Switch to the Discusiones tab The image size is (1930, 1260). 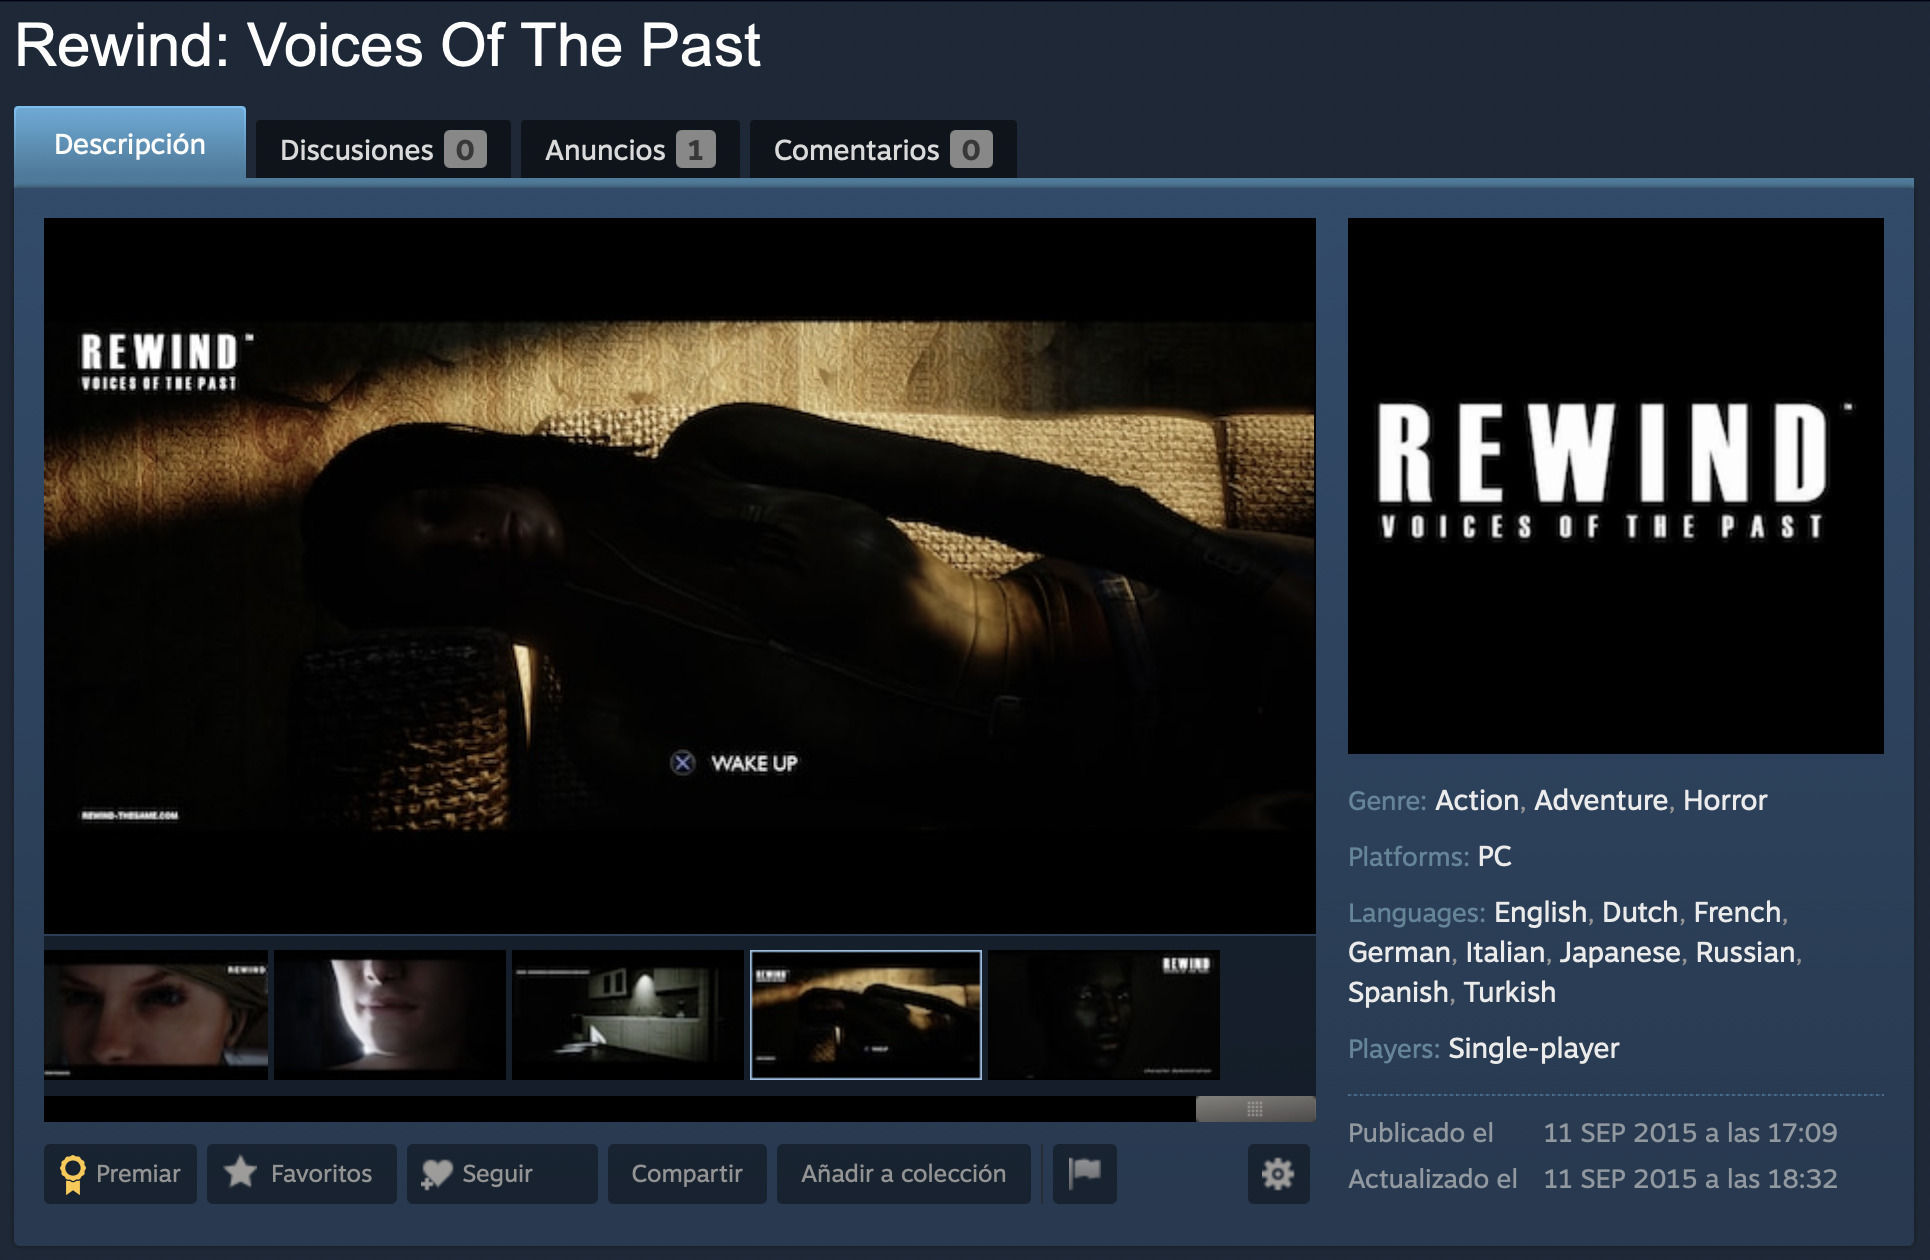point(382,150)
